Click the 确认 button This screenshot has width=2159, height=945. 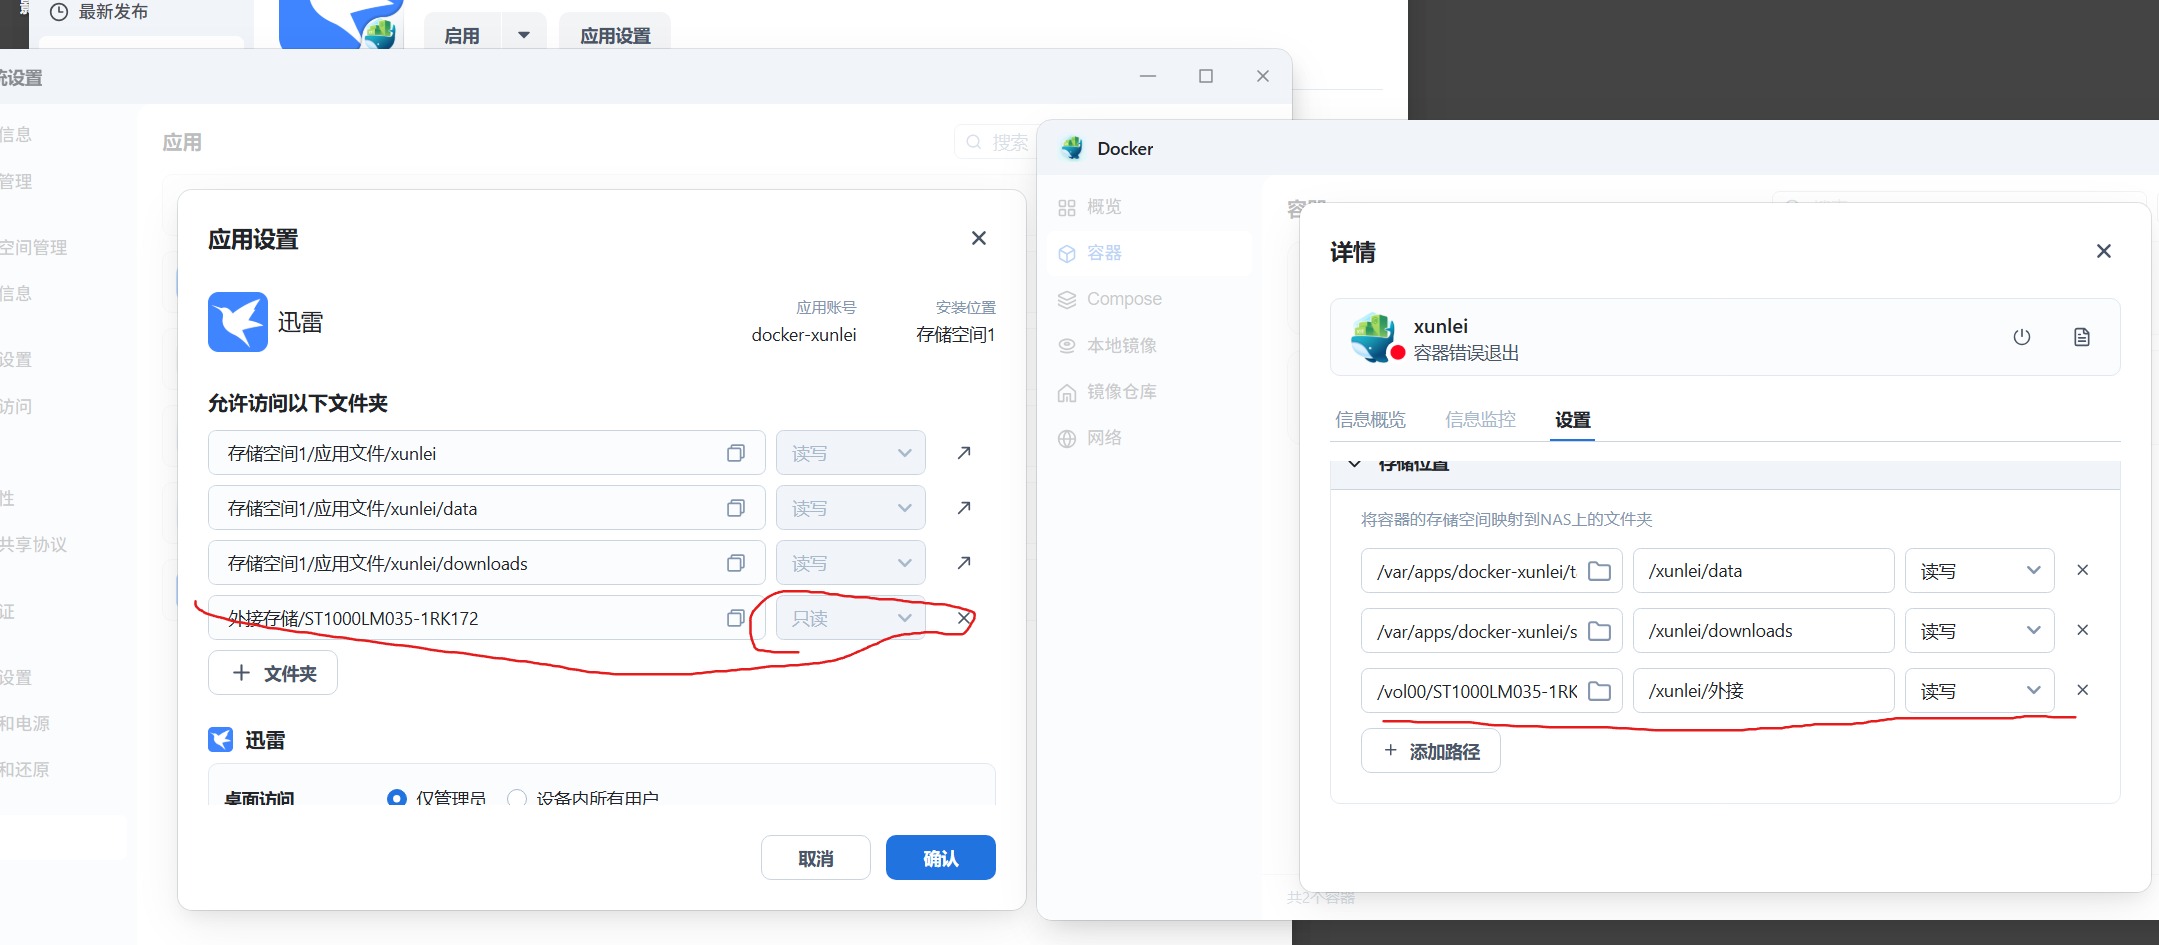[x=940, y=858]
